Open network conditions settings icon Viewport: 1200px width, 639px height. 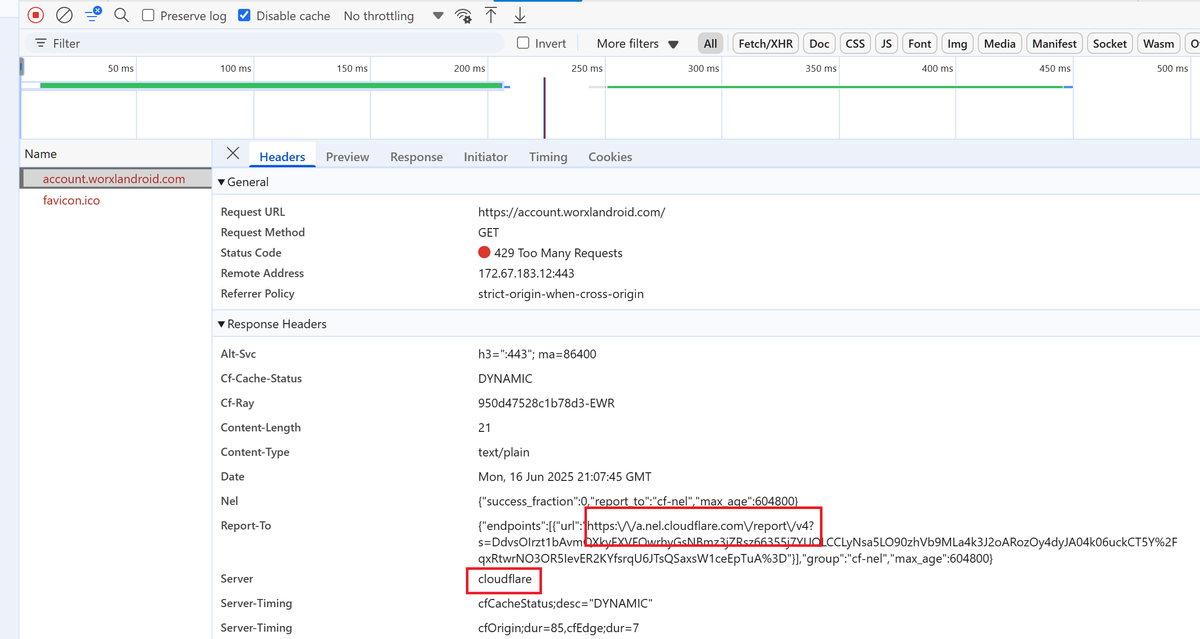(x=463, y=16)
